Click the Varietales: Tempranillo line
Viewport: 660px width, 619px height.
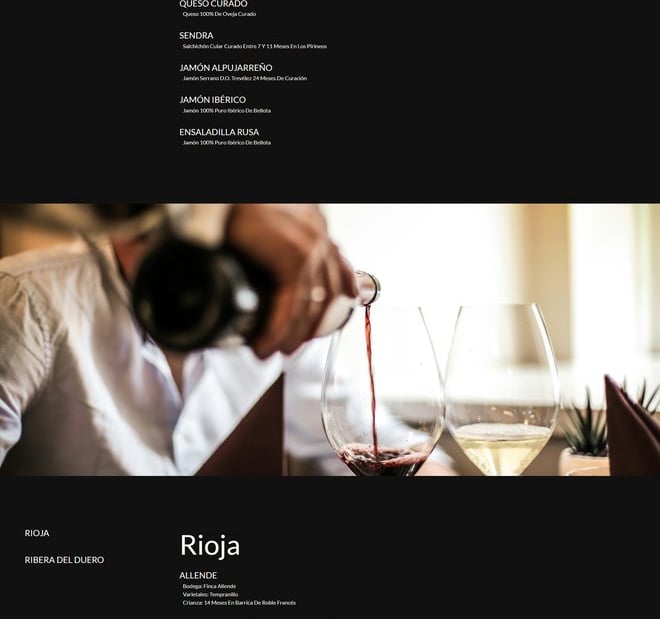(210, 595)
